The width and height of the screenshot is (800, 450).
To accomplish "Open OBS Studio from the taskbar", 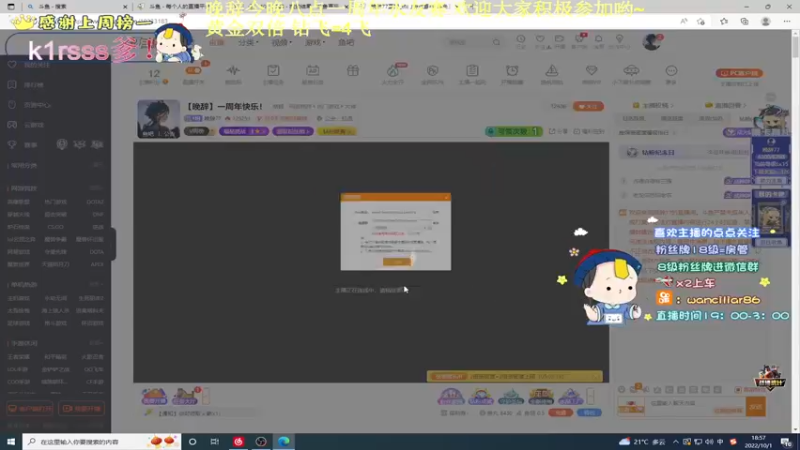I will pyautogui.click(x=261, y=441).
